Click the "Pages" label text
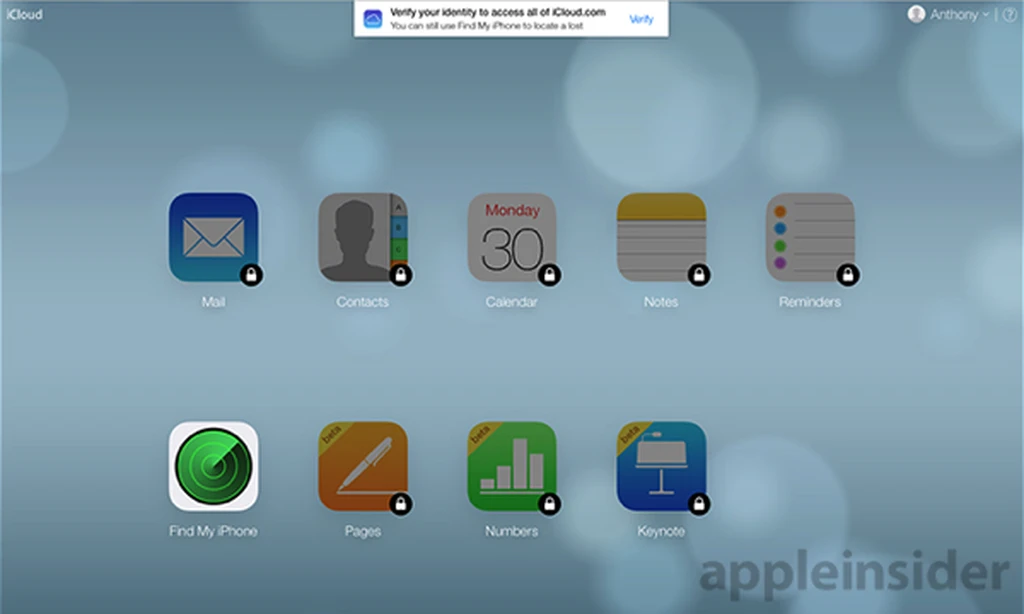The width and height of the screenshot is (1024, 614). 362,531
